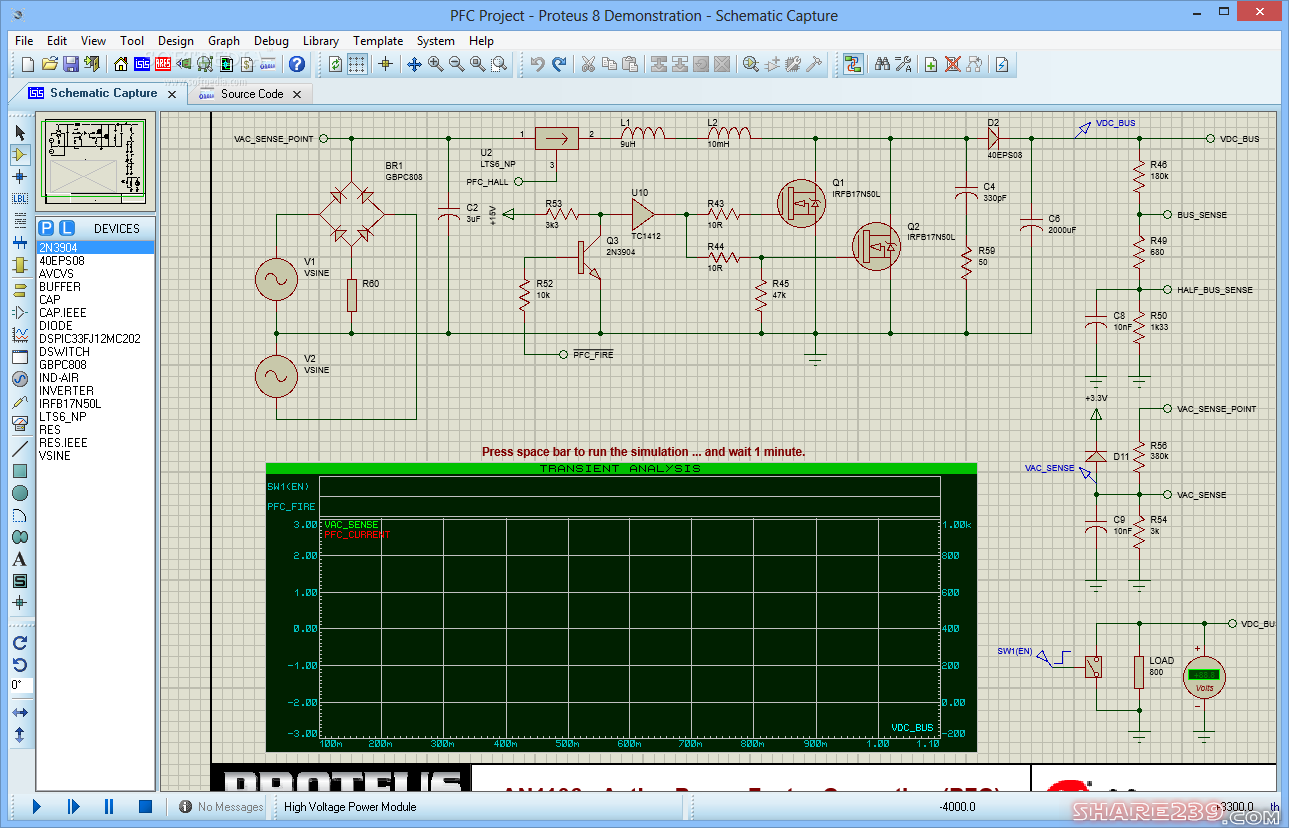1289x828 pixels.
Task: Redo the last undone change
Action: (x=559, y=64)
